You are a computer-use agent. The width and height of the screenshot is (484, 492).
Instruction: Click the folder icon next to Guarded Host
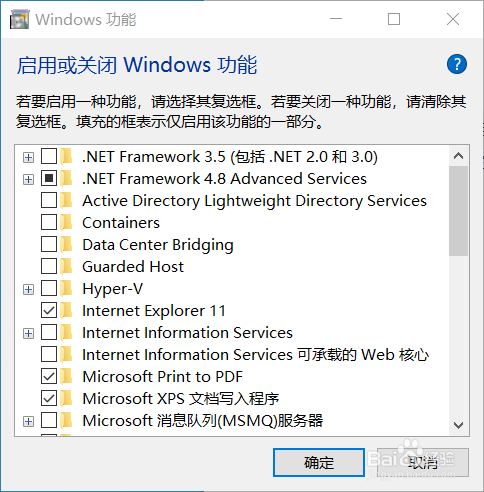coord(67,267)
